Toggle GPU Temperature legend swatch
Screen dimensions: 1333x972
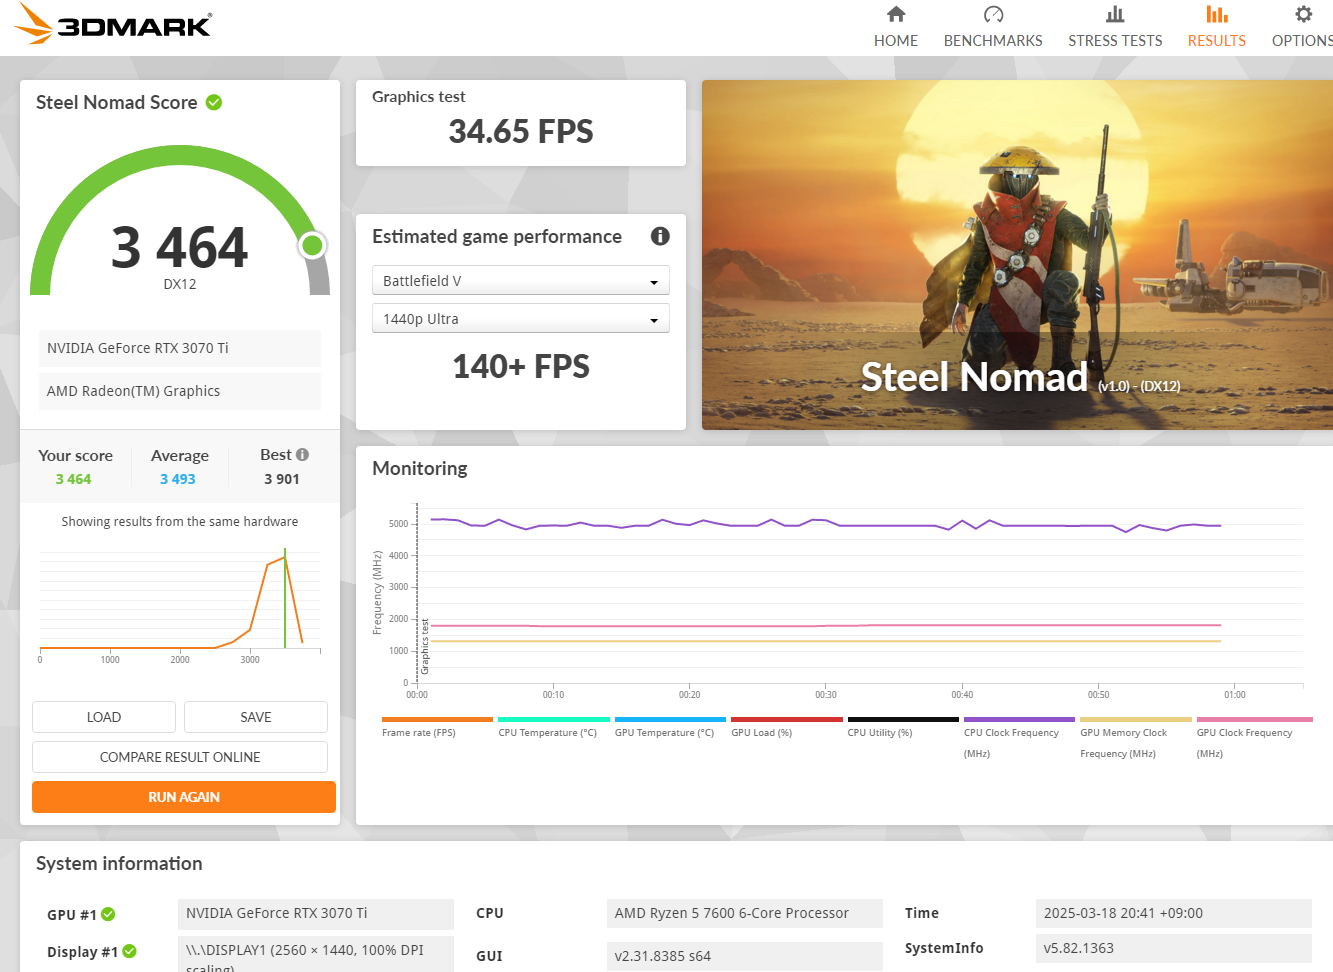[x=670, y=719]
